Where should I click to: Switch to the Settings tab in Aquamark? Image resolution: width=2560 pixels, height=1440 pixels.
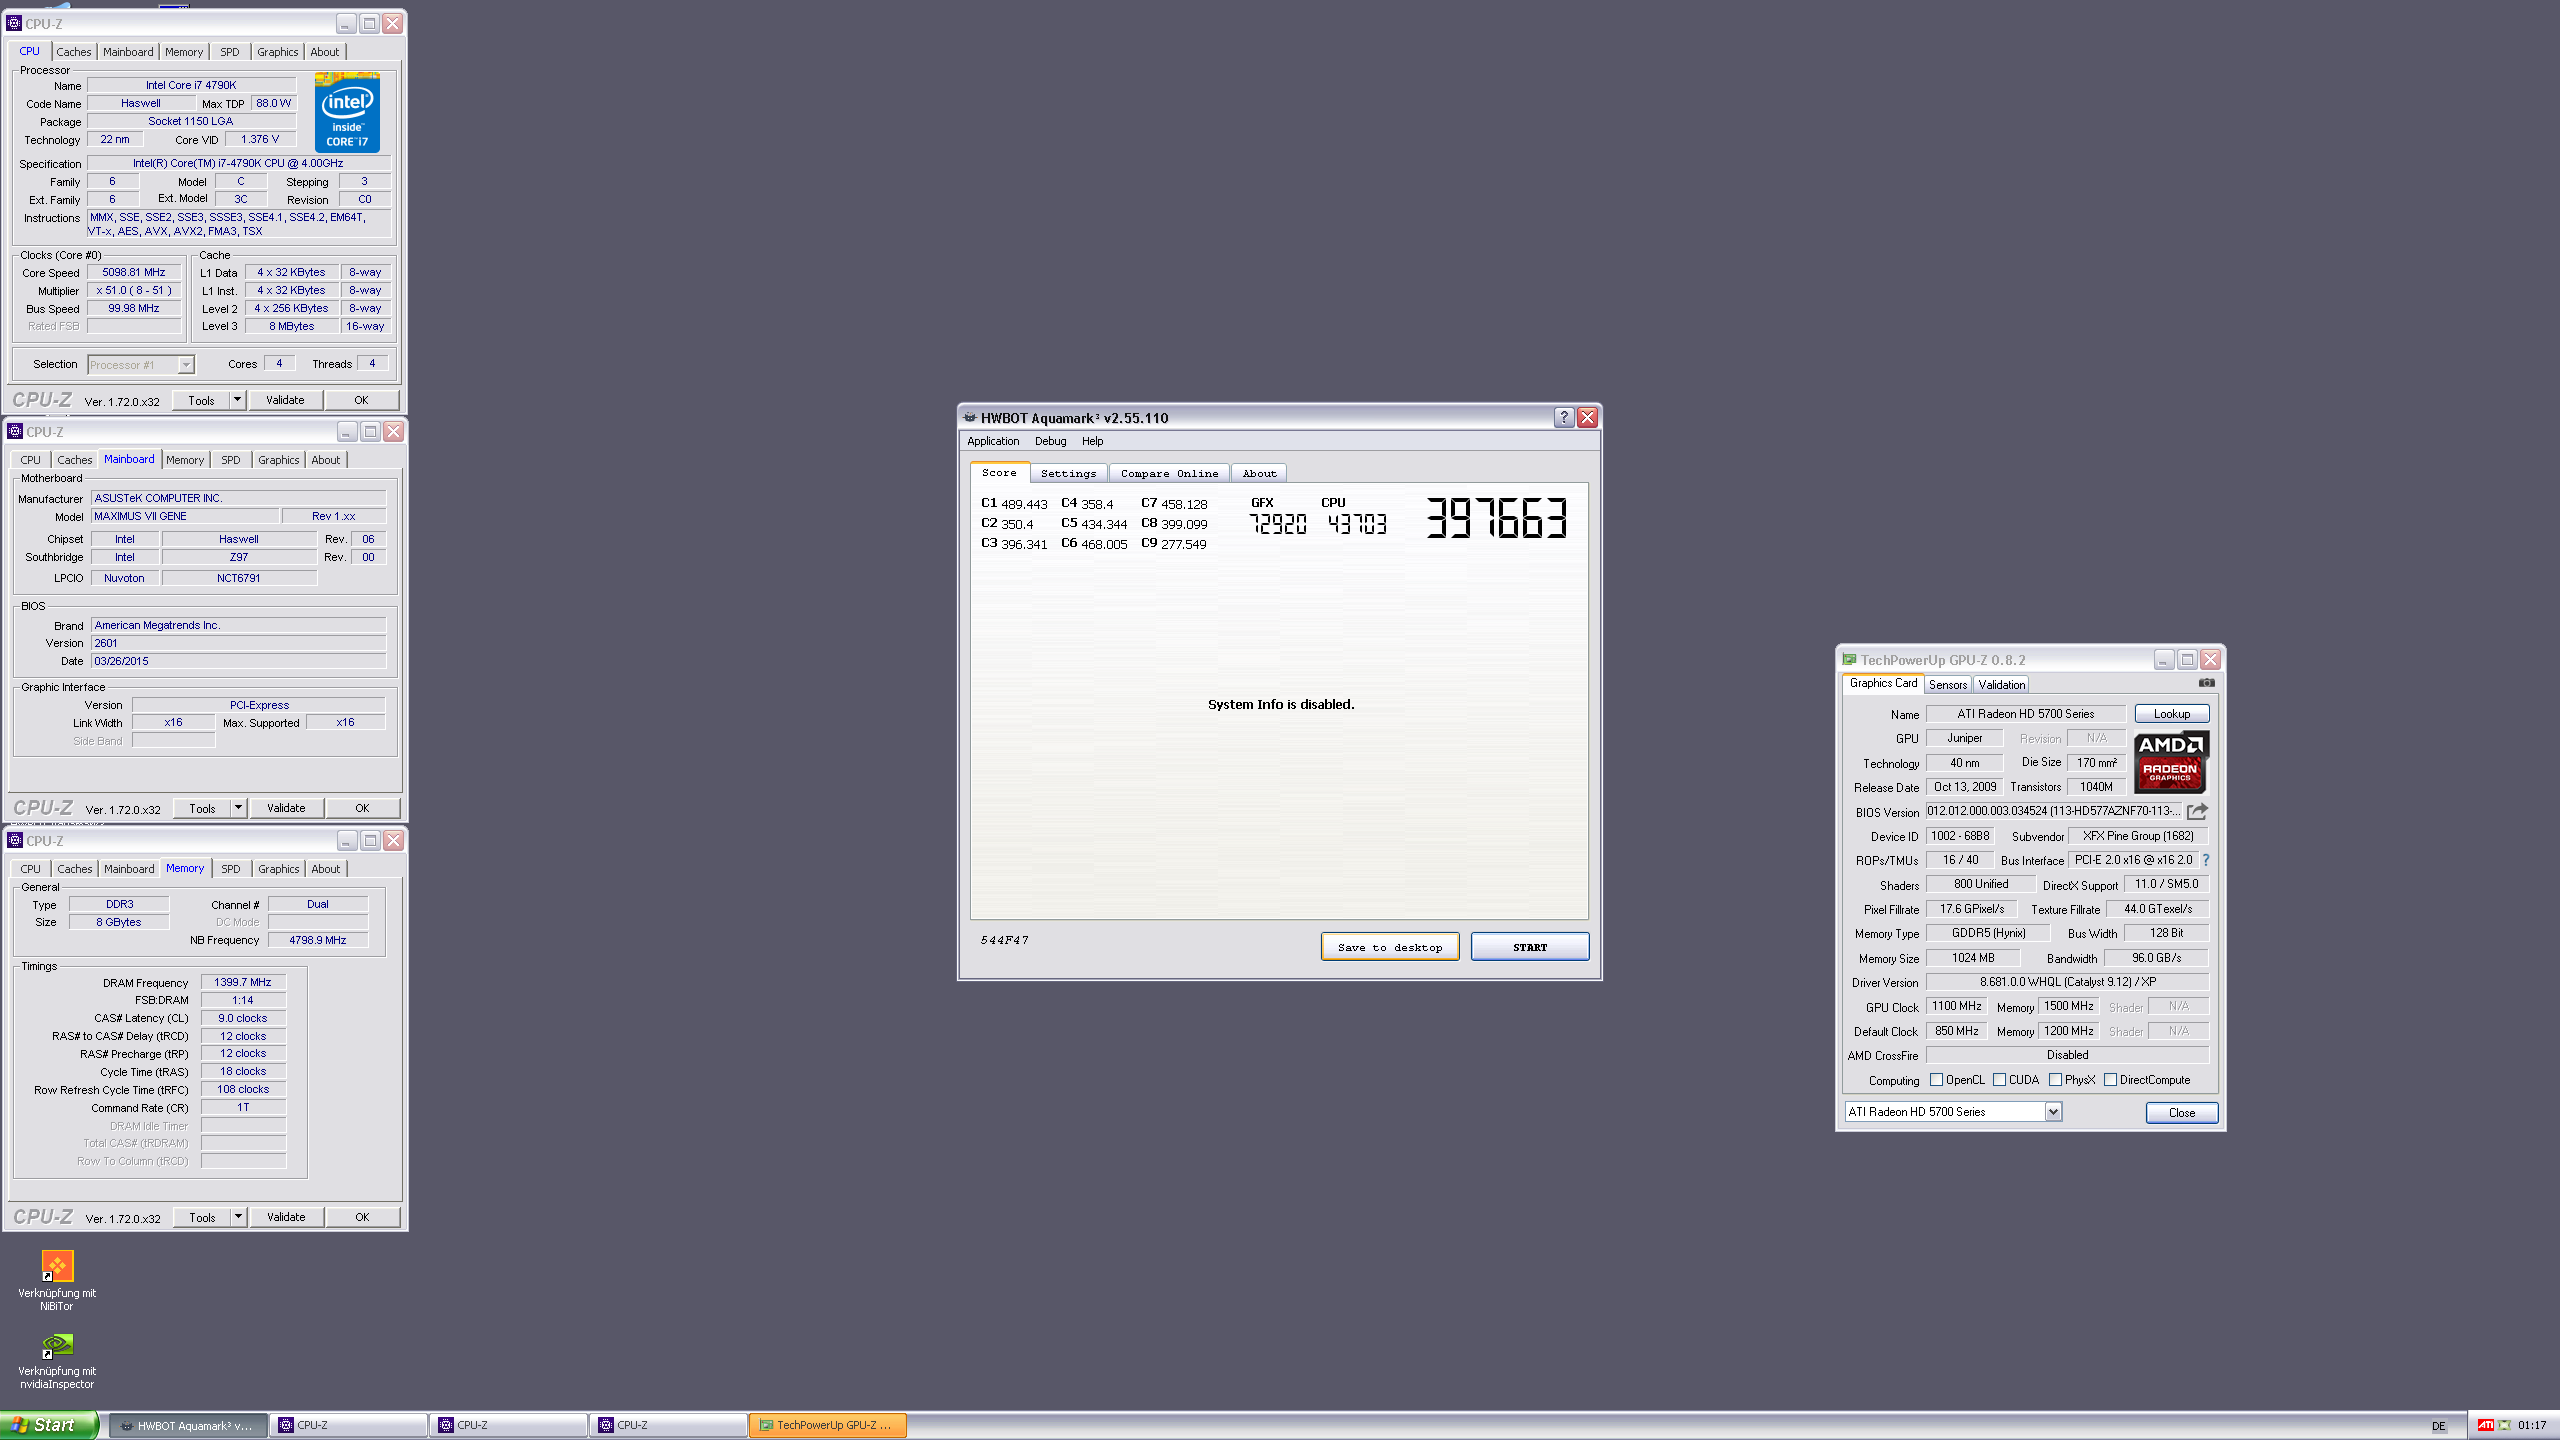(x=1068, y=474)
